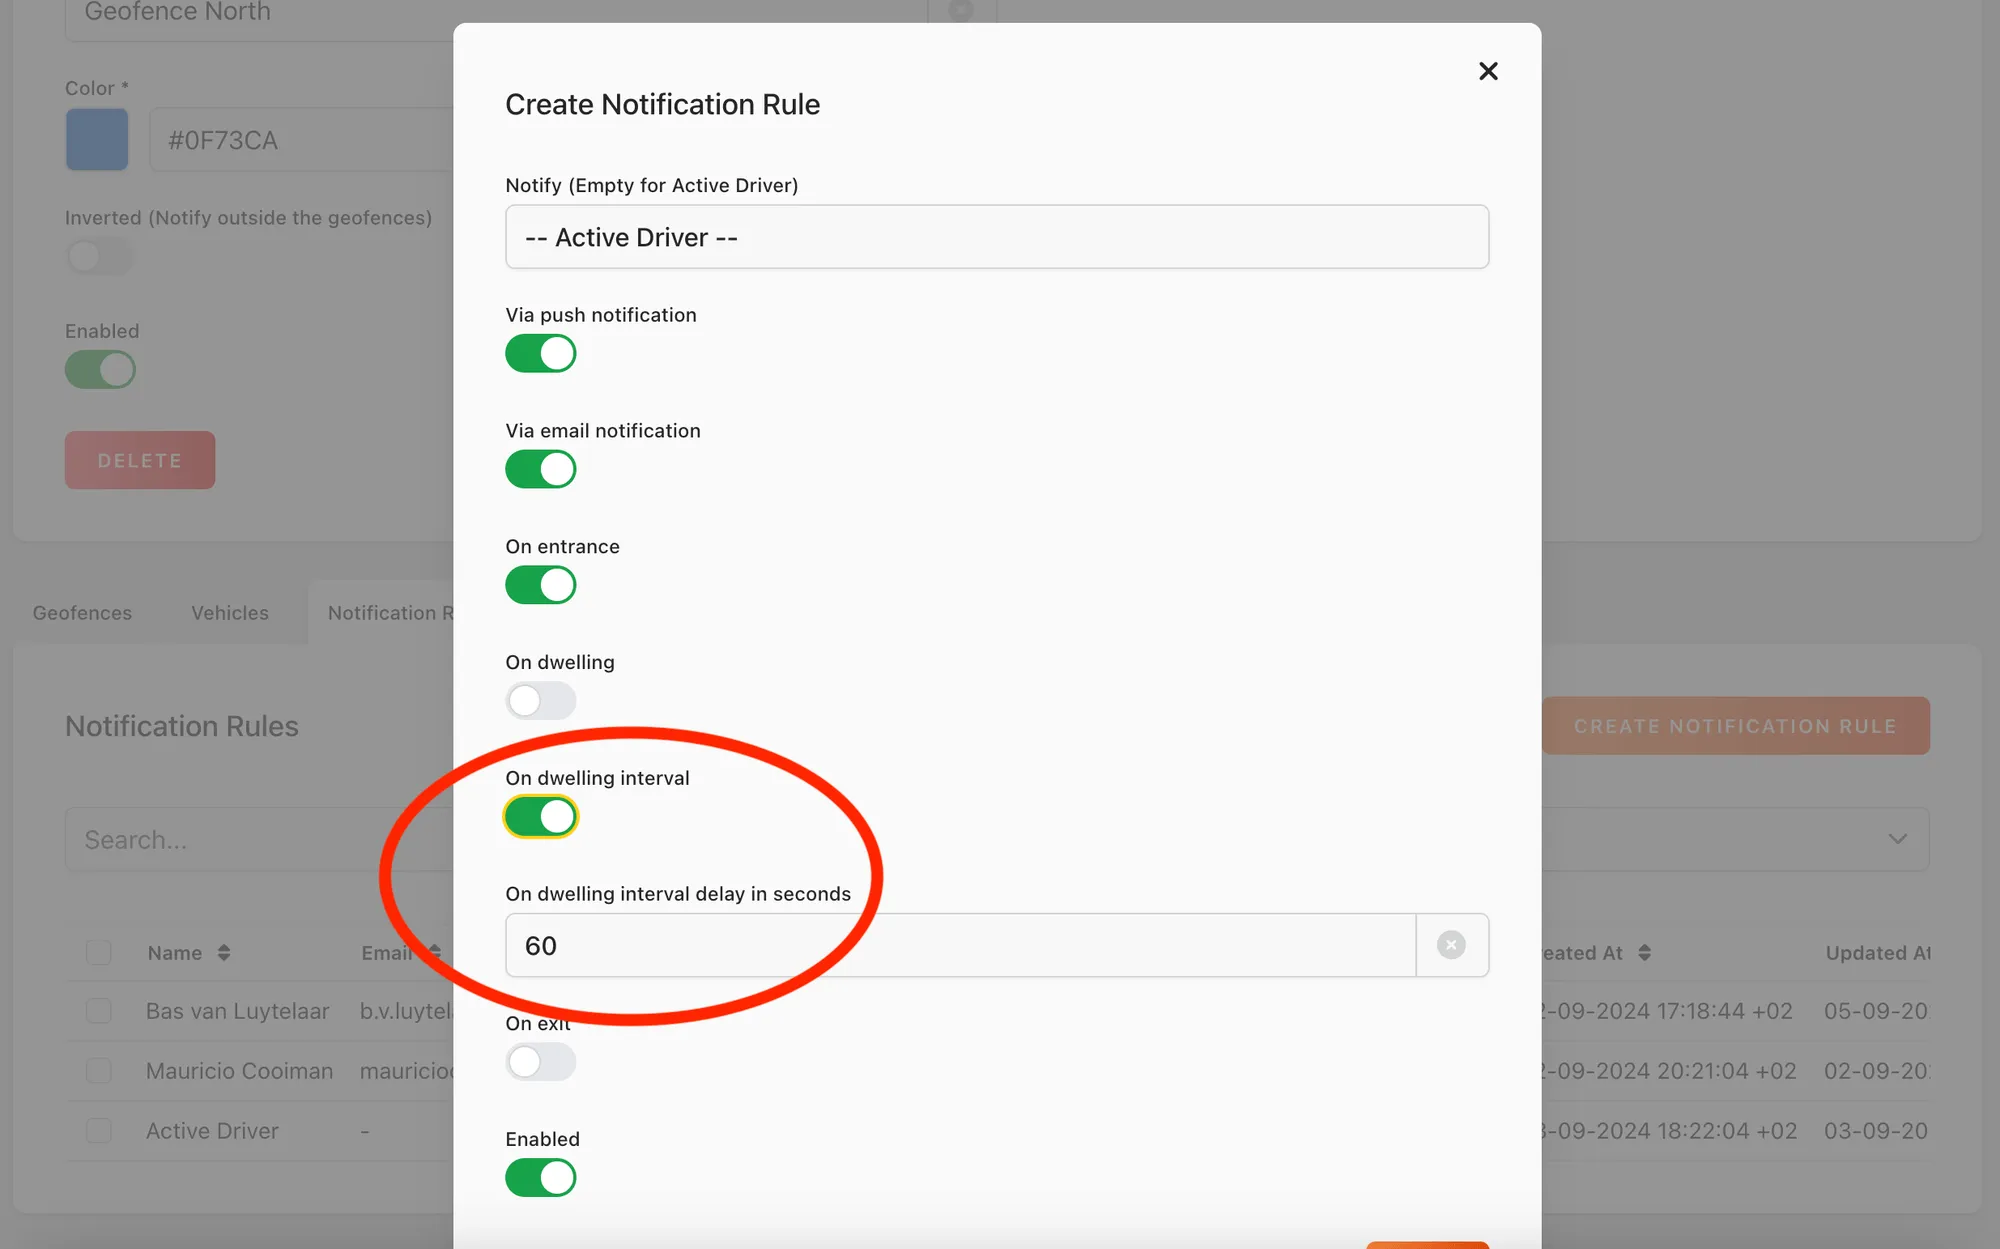The width and height of the screenshot is (2000, 1249).
Task: Sort by Name column arrows
Action: 224,953
